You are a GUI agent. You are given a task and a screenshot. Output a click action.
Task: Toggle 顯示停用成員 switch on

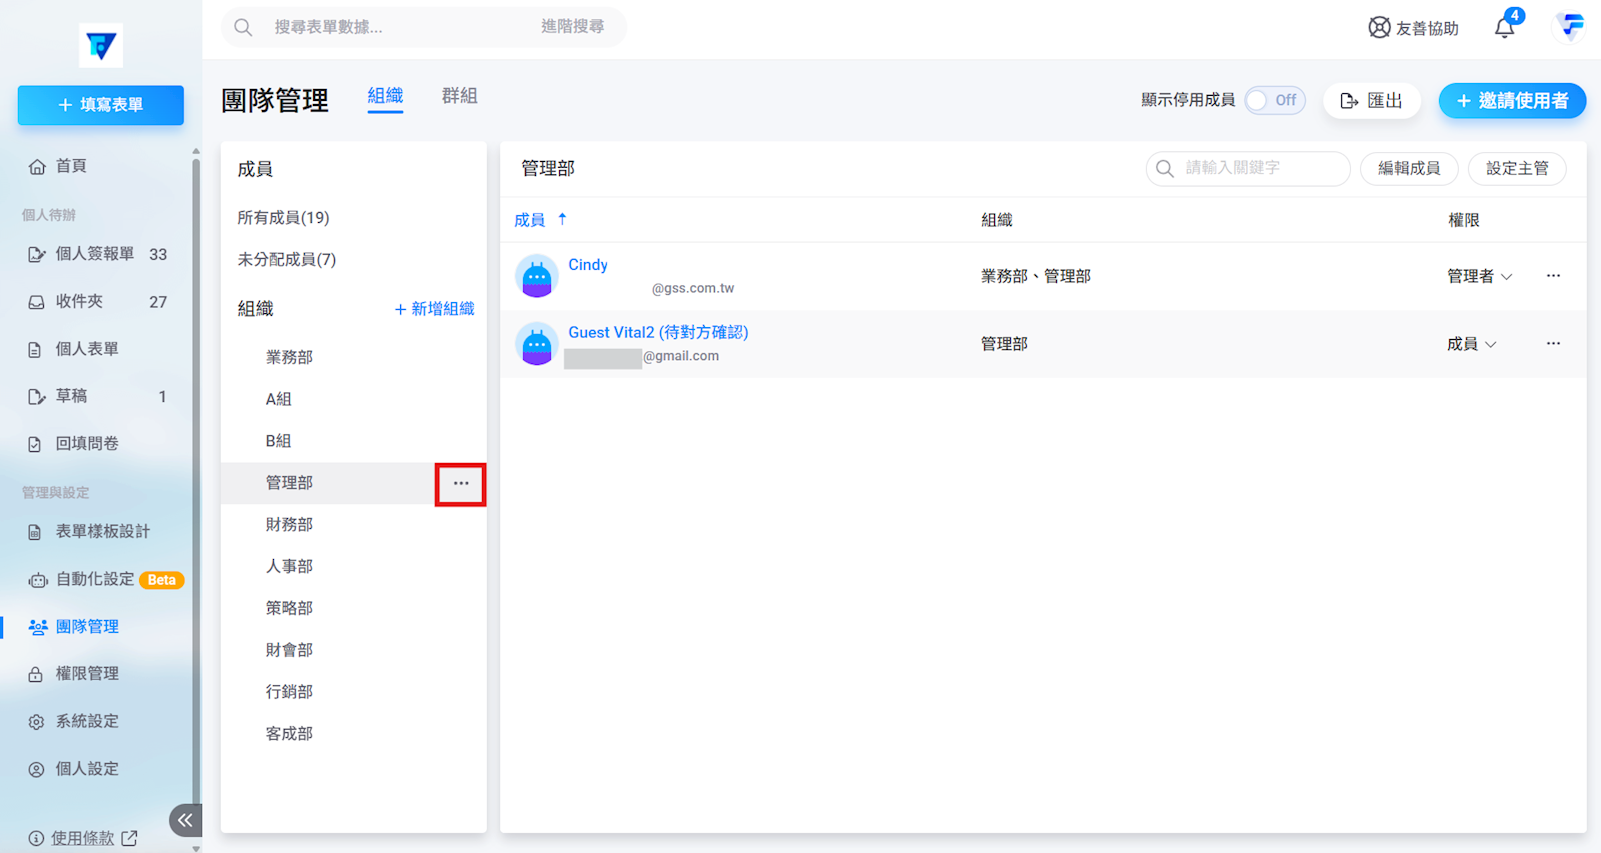[1275, 101]
